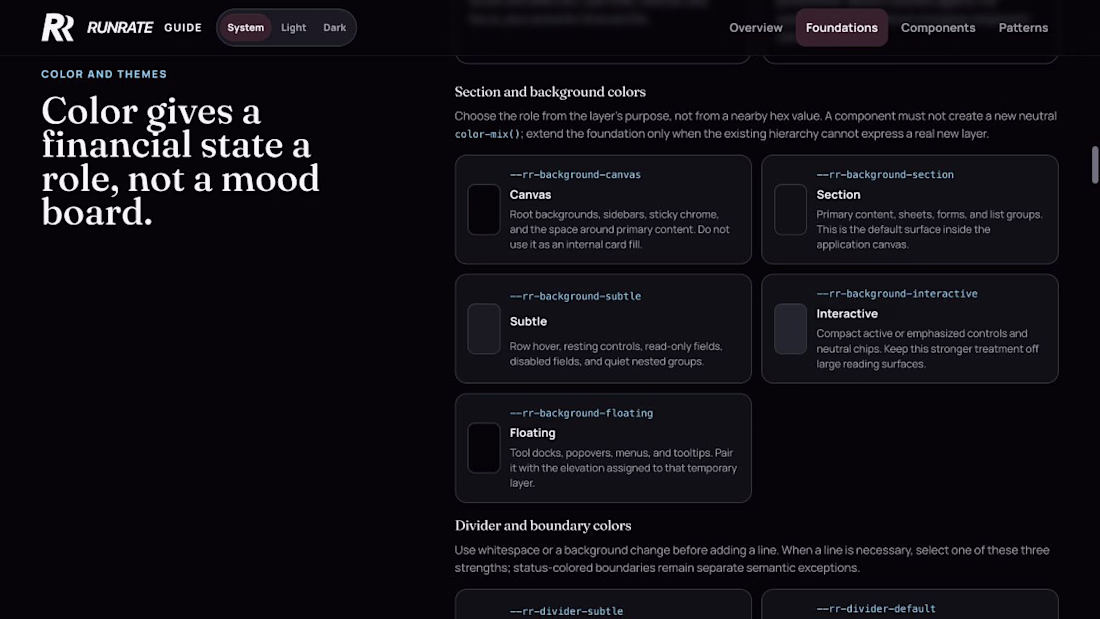1100x619 pixels.
Task: Click the --rr-divider-default token card
Action: pyautogui.click(x=910, y=604)
